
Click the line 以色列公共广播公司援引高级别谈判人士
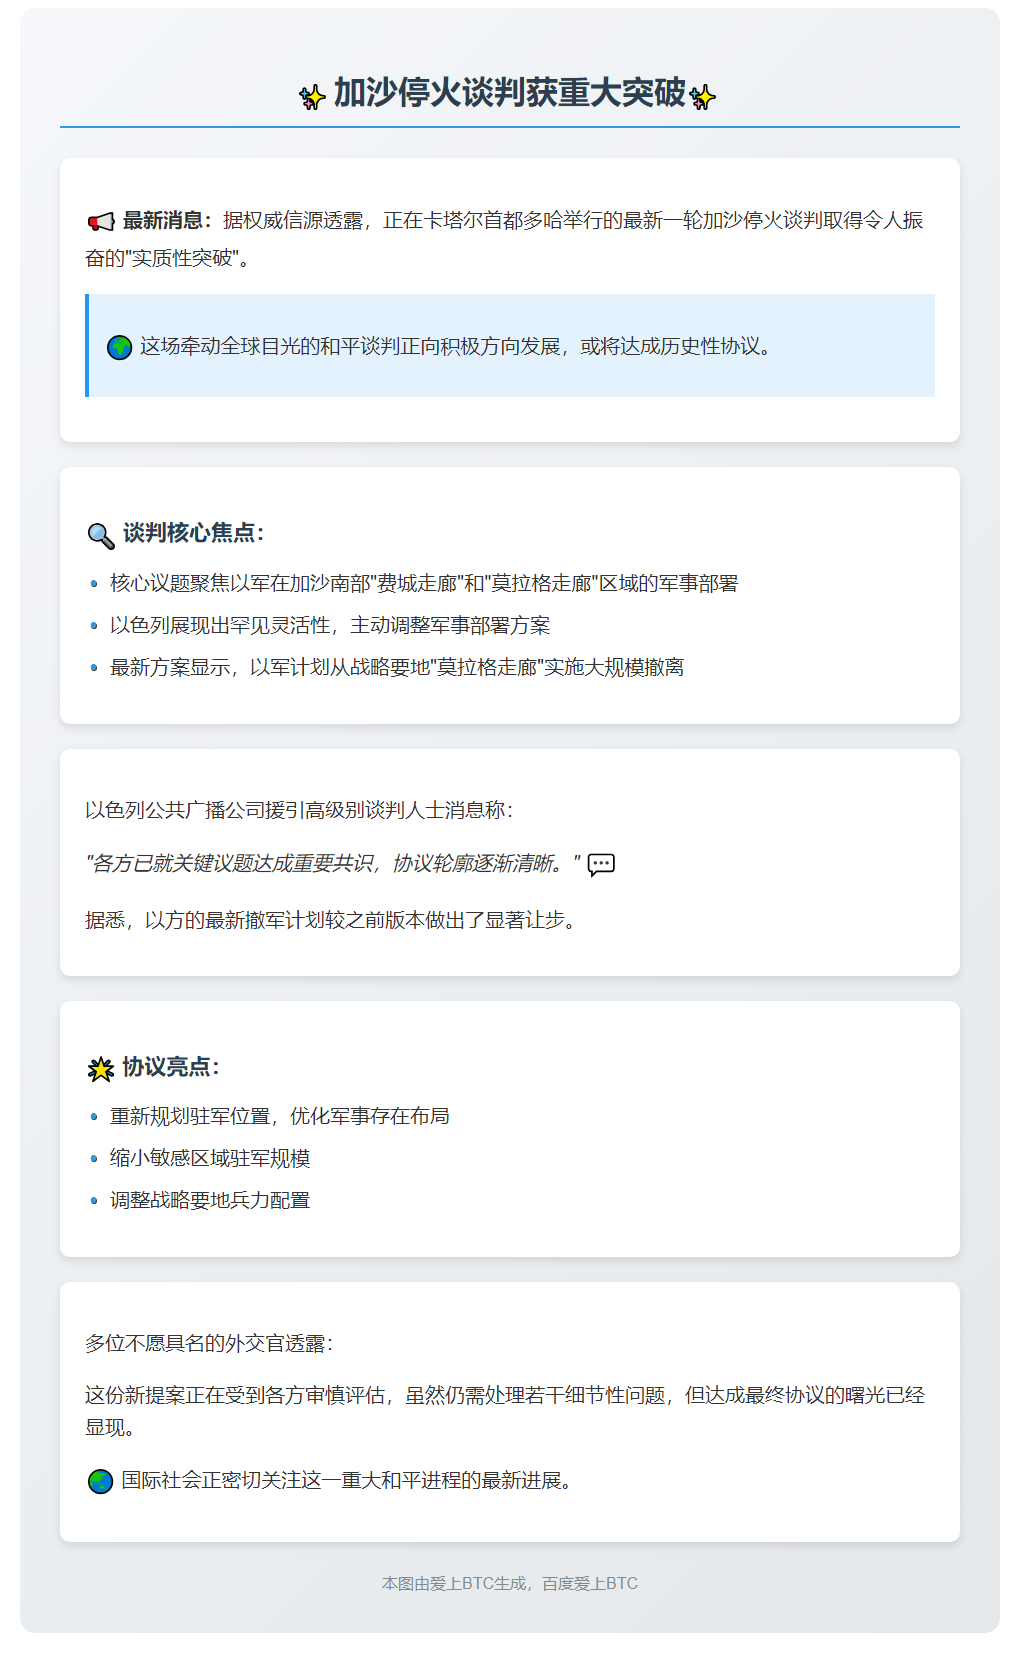pyautogui.click(x=300, y=810)
